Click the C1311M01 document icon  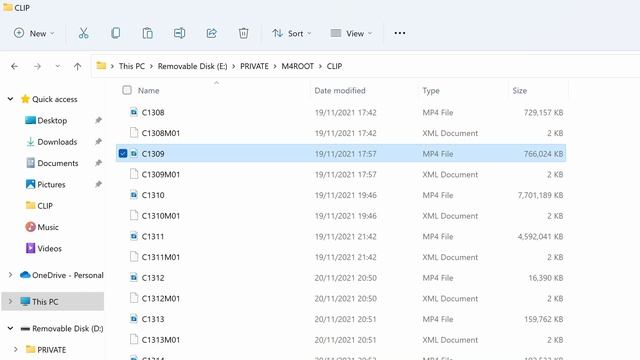click(x=134, y=257)
